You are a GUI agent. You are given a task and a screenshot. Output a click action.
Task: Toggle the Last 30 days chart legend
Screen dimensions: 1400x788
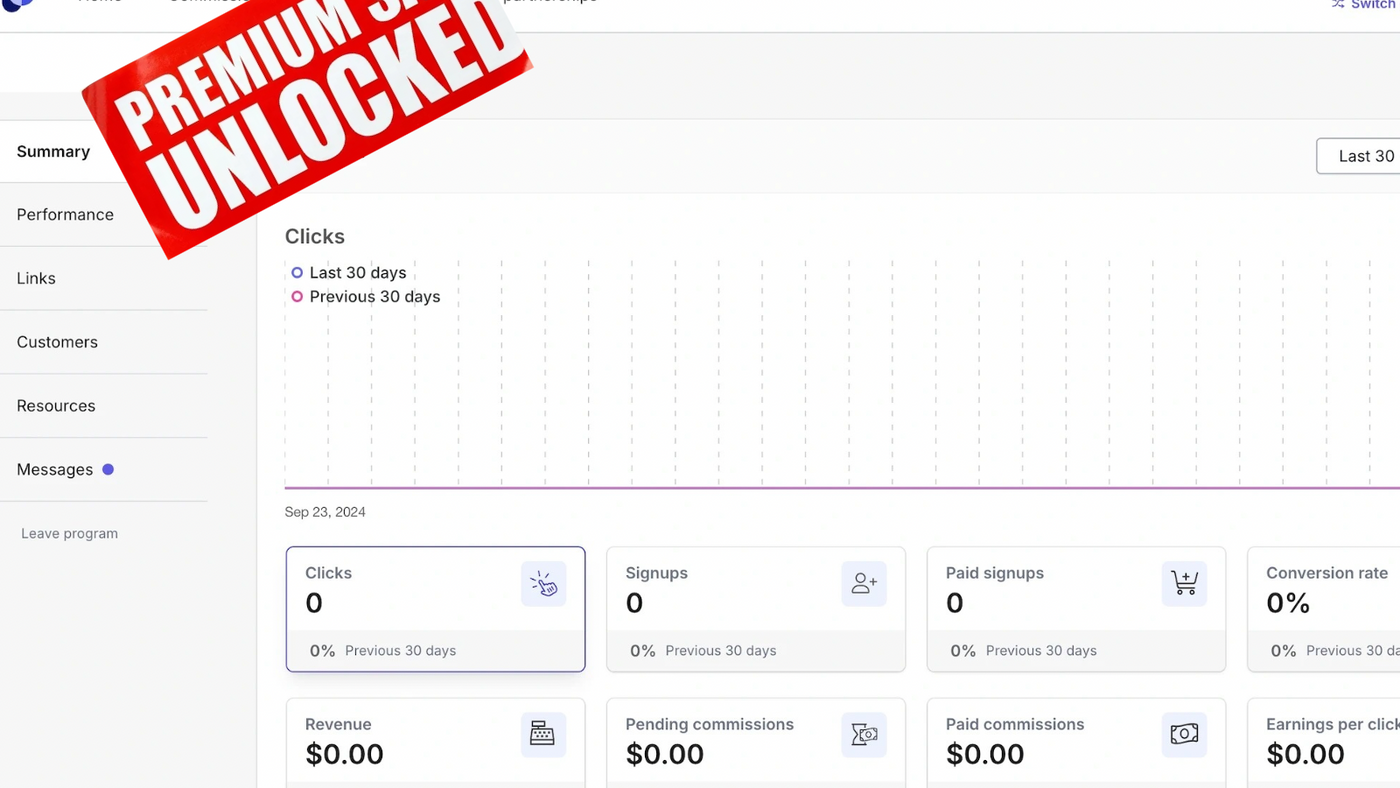tap(348, 273)
